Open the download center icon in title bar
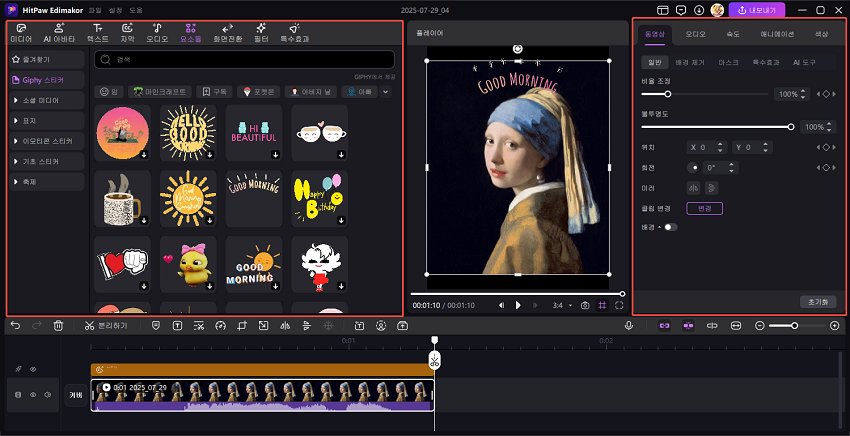Viewport: 850px width, 436px height. tap(699, 10)
